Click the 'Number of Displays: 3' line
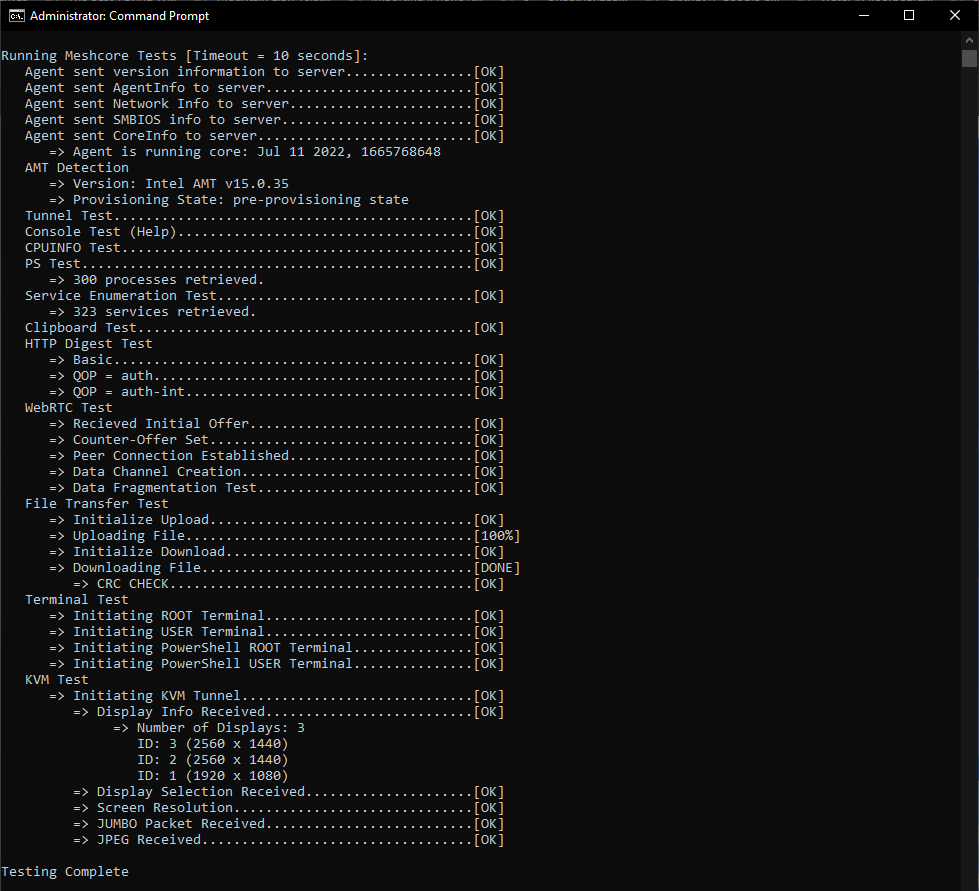 [x=220, y=728]
